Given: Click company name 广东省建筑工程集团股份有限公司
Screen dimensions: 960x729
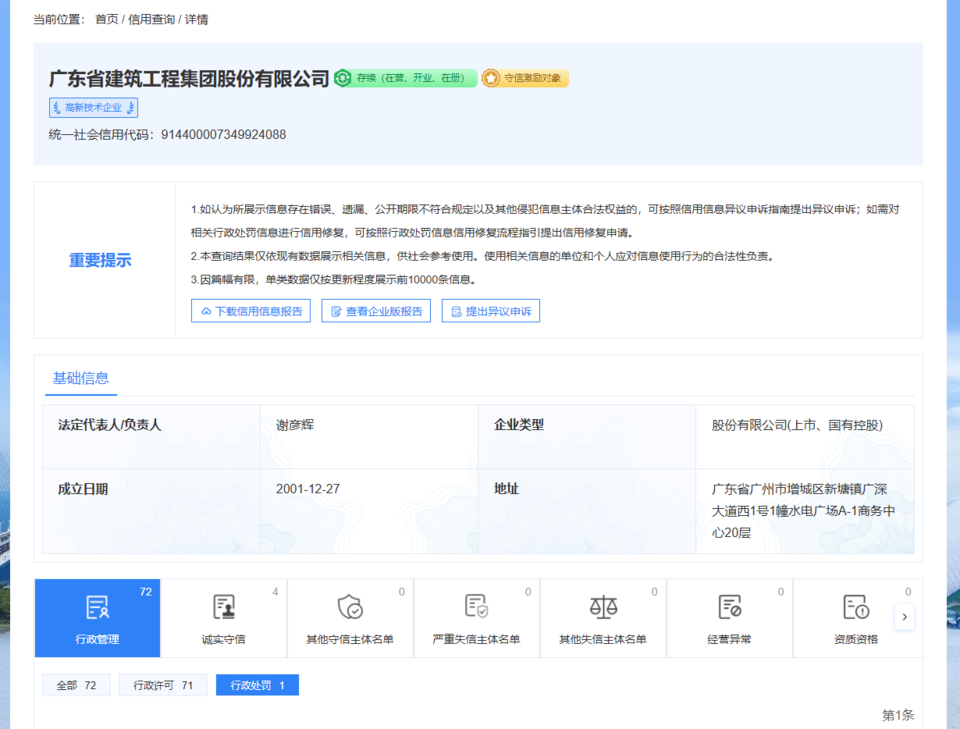Looking at the screenshot, I should coord(189,78).
